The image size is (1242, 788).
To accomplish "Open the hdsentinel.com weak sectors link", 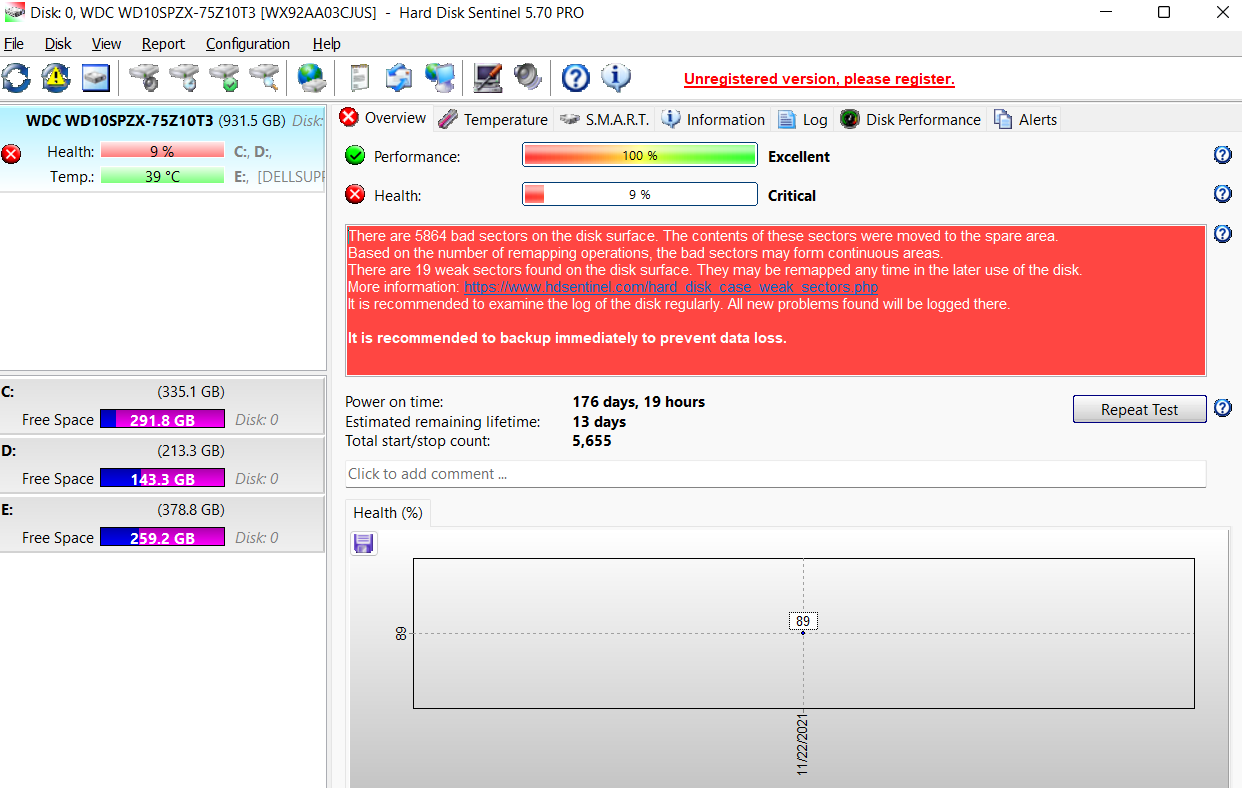I will (x=671, y=287).
